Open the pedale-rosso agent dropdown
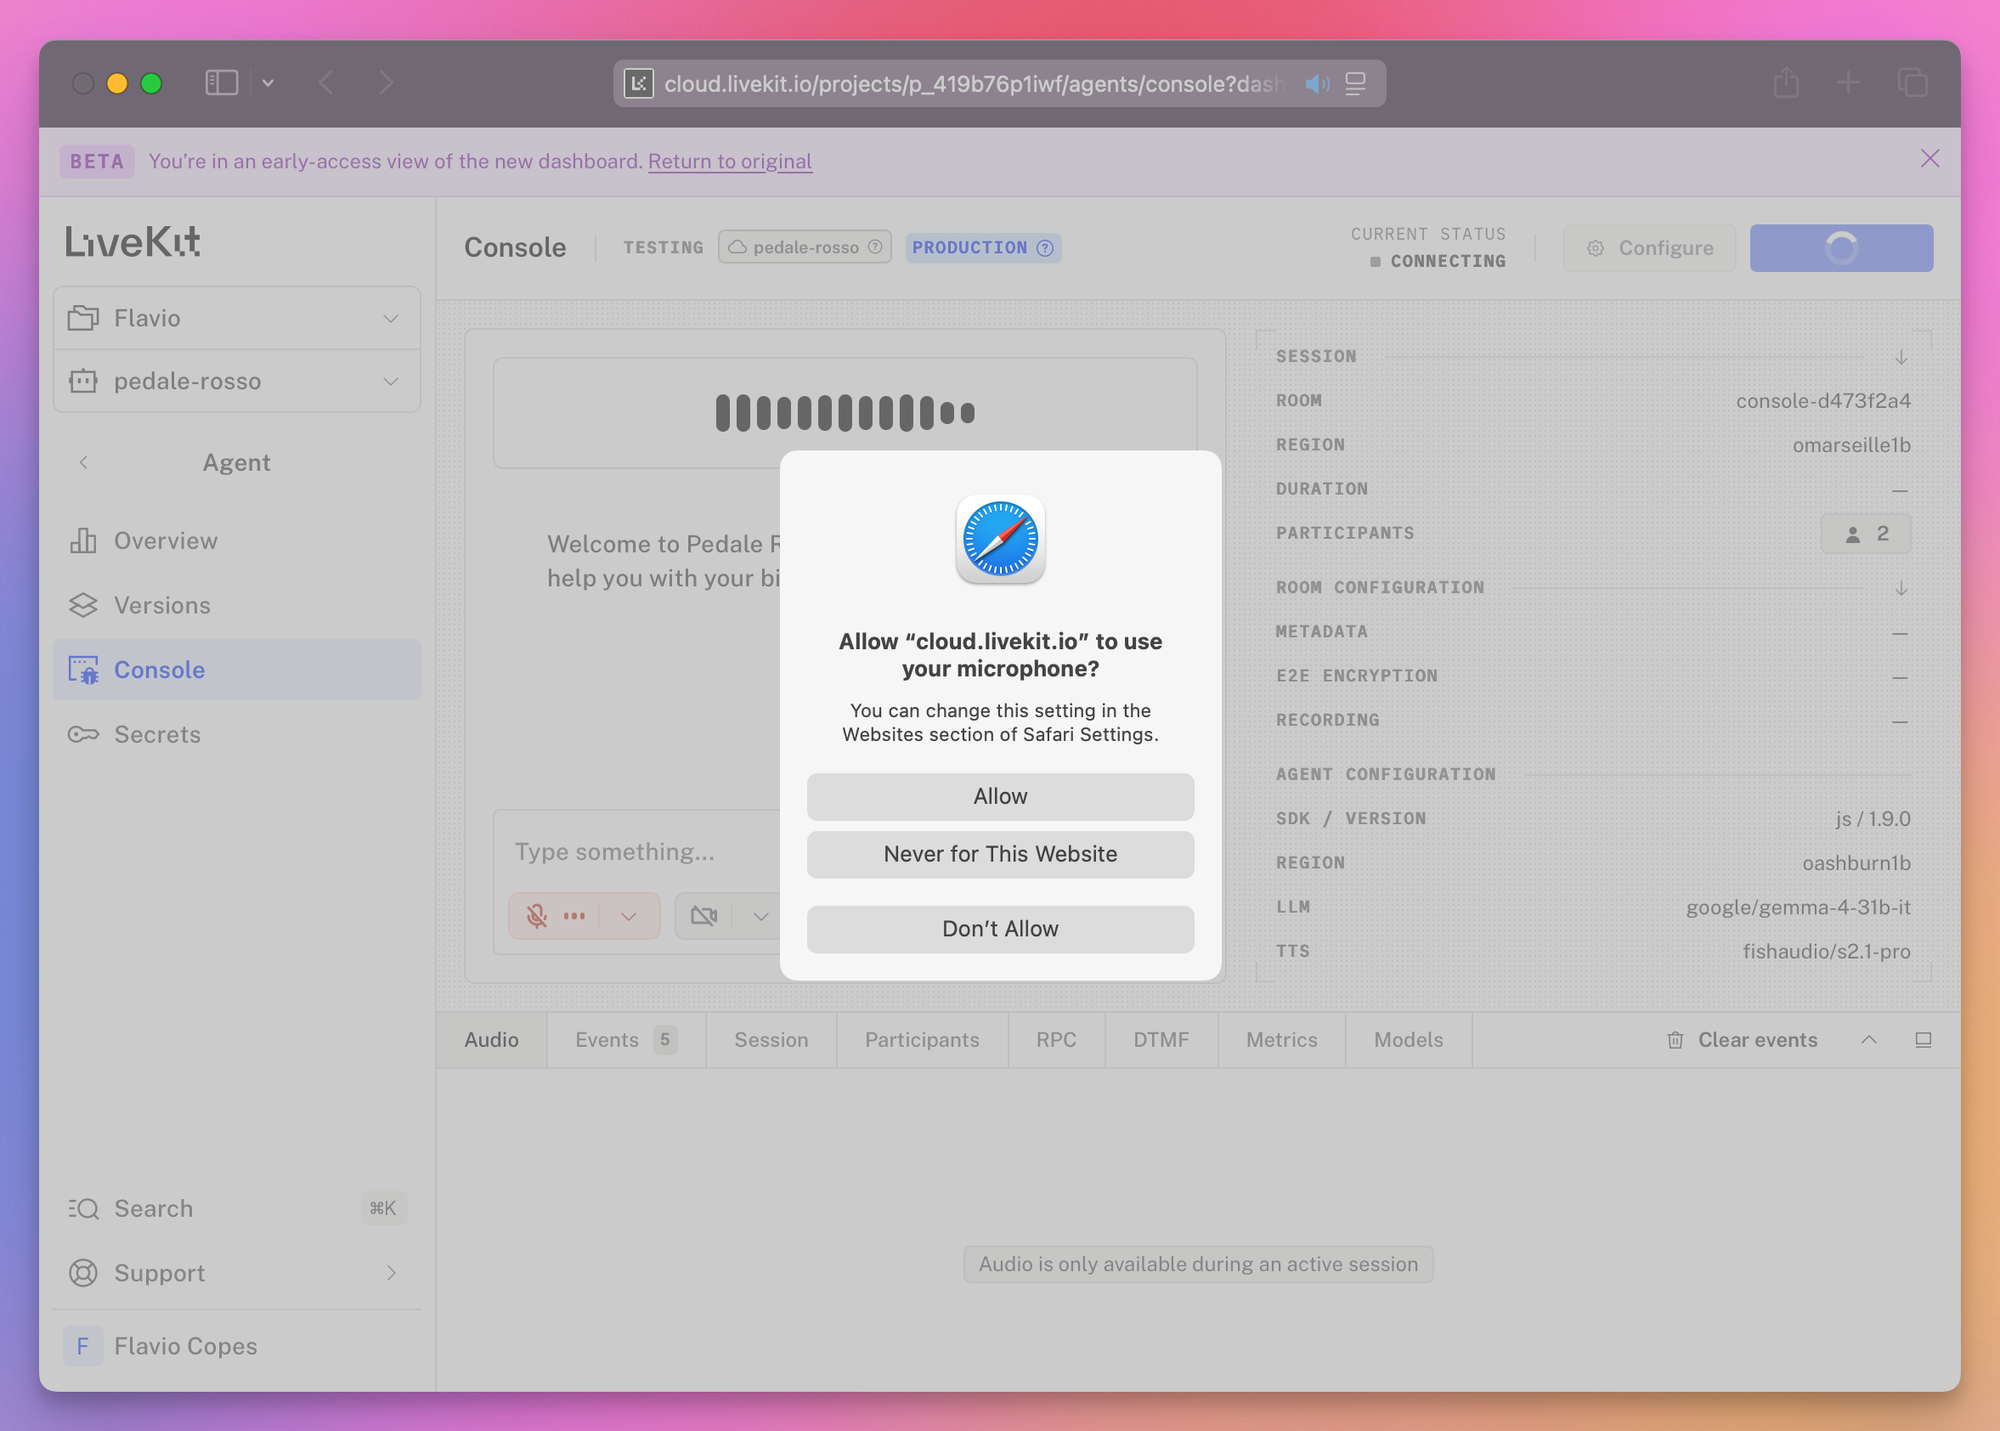The image size is (2000, 1431). coord(237,381)
